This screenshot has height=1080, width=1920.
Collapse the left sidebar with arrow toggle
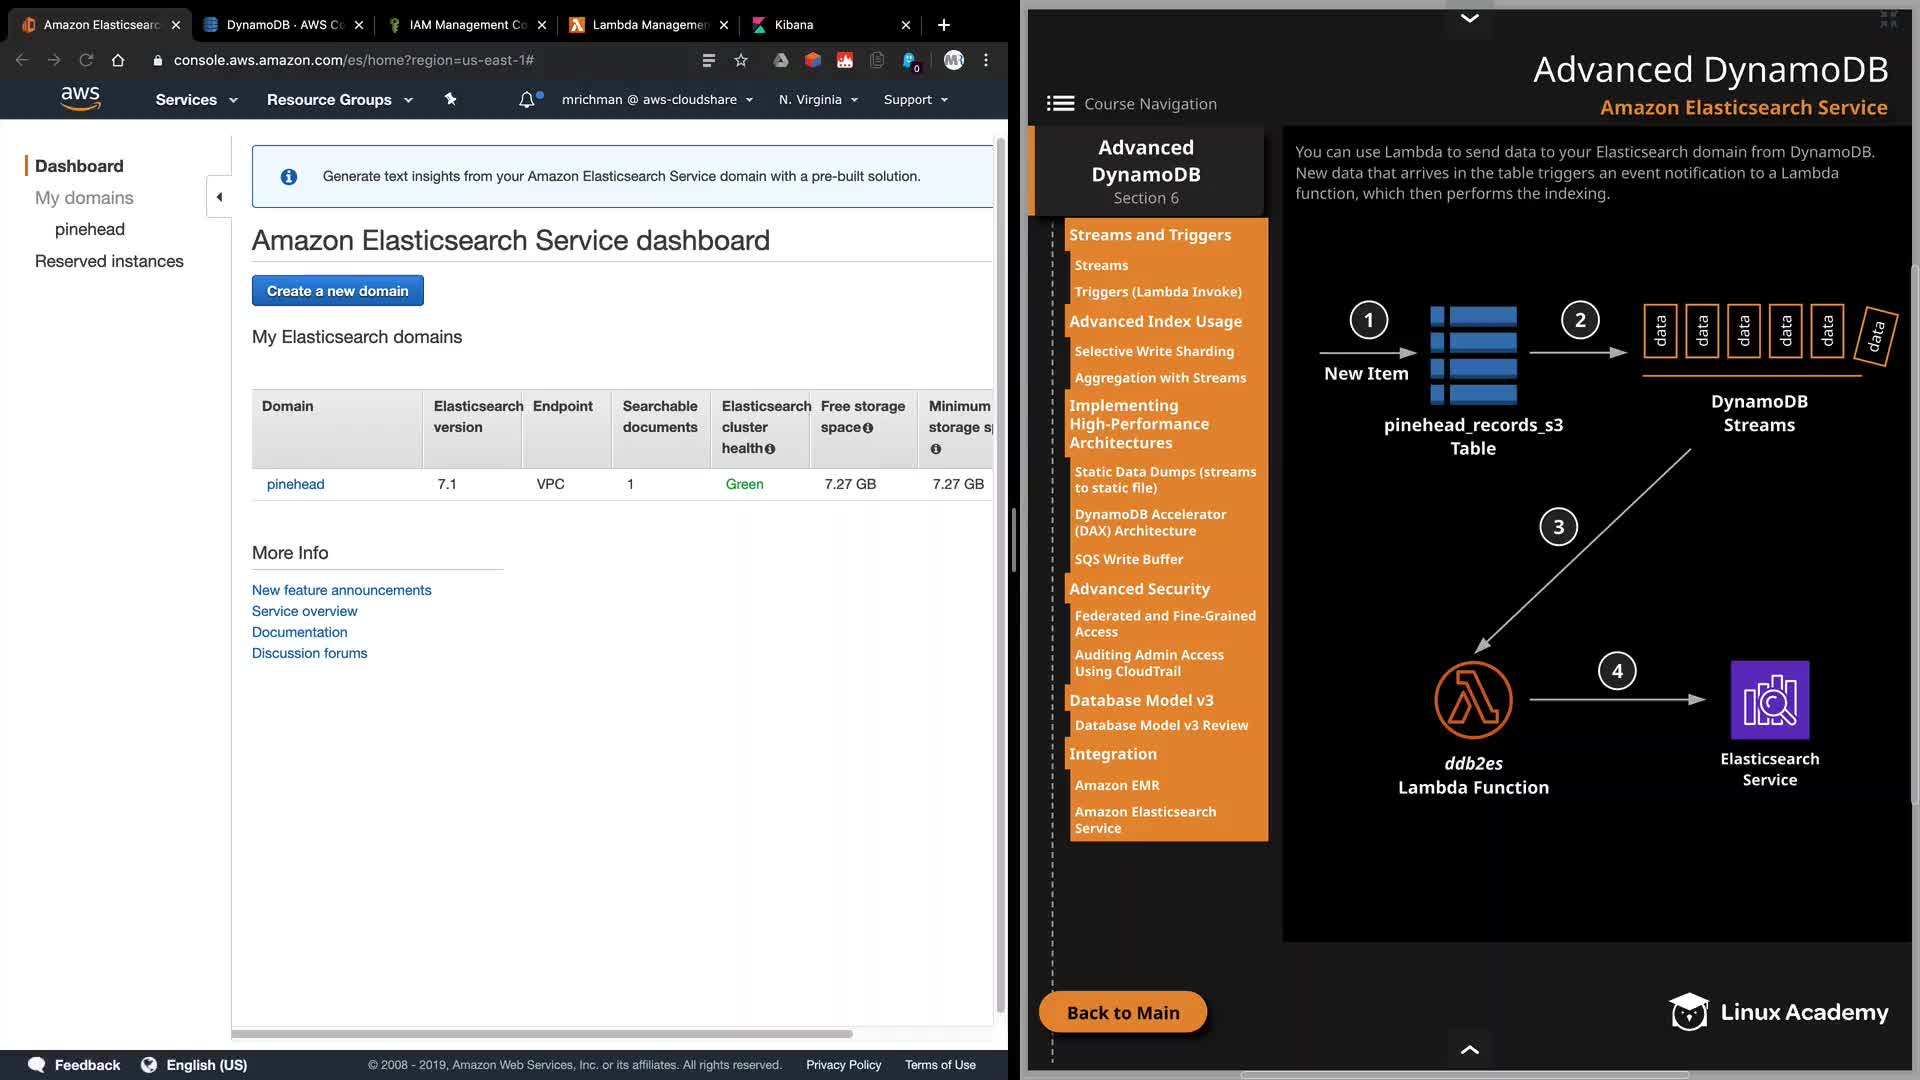(219, 197)
